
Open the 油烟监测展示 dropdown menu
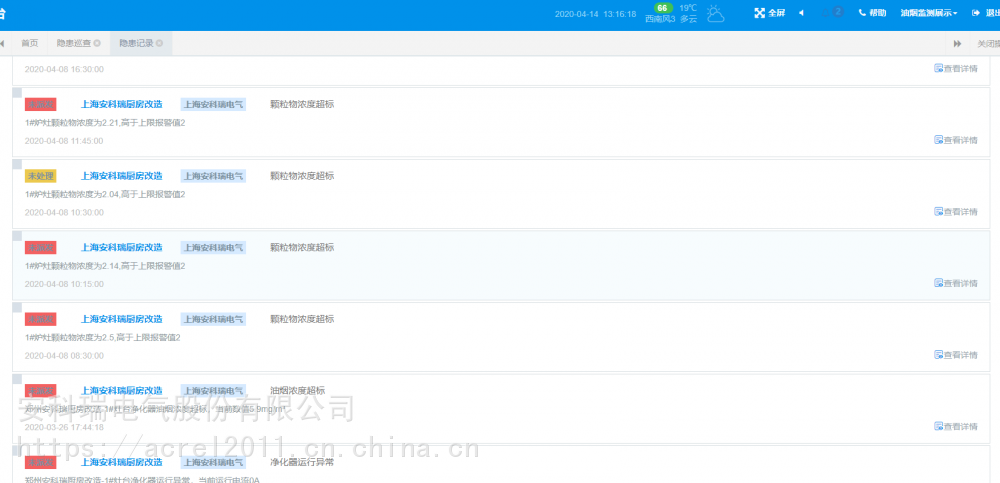click(929, 13)
